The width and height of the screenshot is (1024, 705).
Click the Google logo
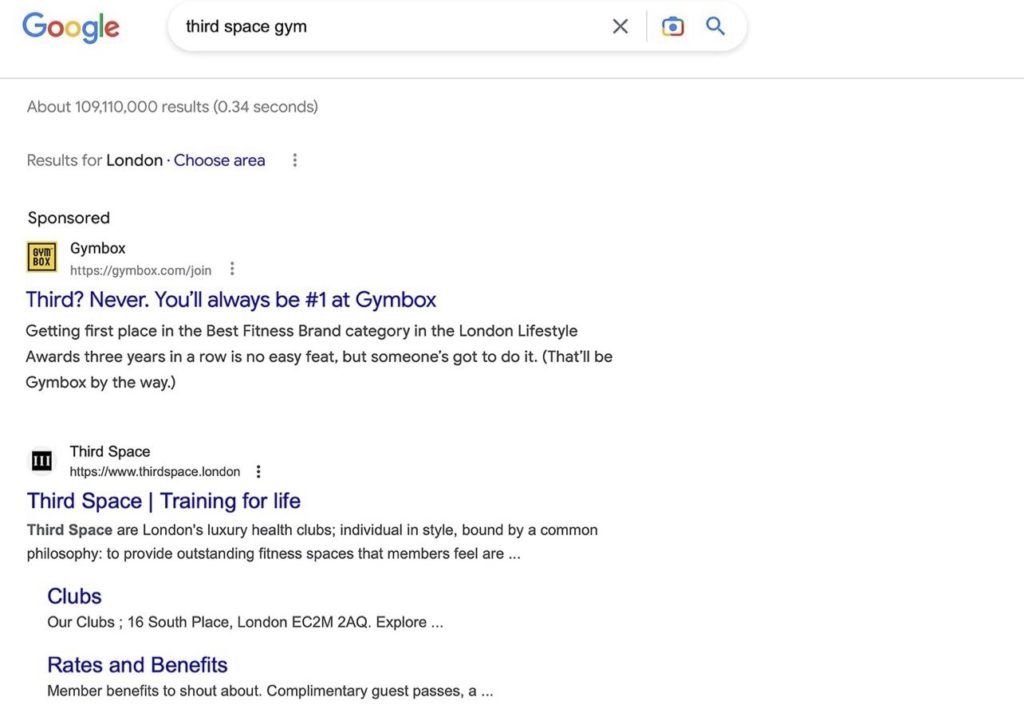[71, 27]
